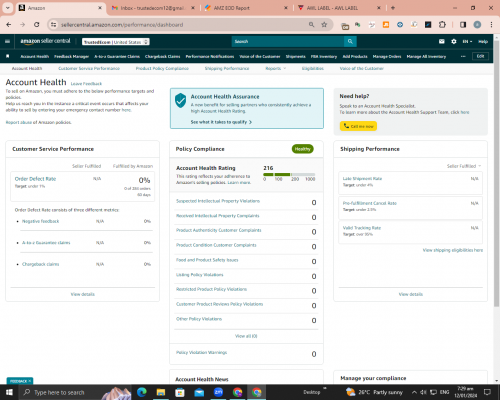
Task: Open the buyer messages mail icon
Action: tap(442, 41)
